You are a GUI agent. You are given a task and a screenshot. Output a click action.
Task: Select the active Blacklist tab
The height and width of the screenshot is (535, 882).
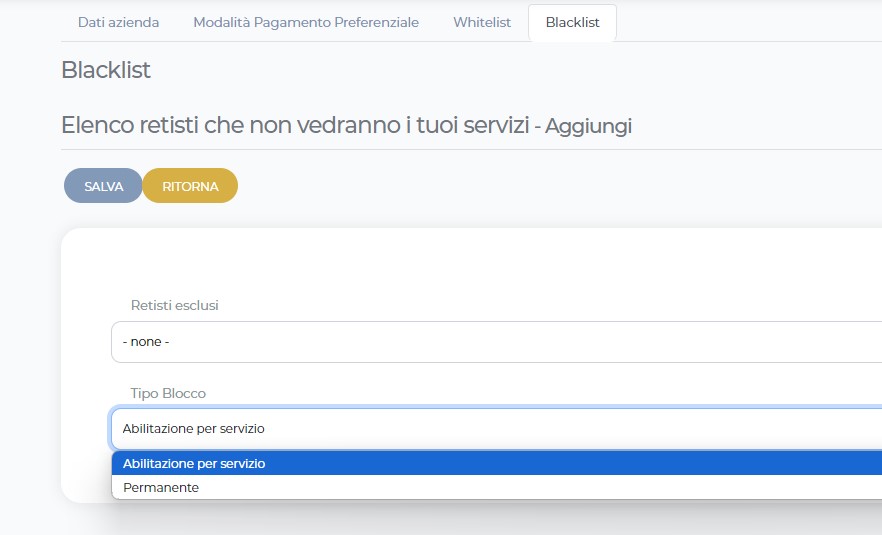572,22
